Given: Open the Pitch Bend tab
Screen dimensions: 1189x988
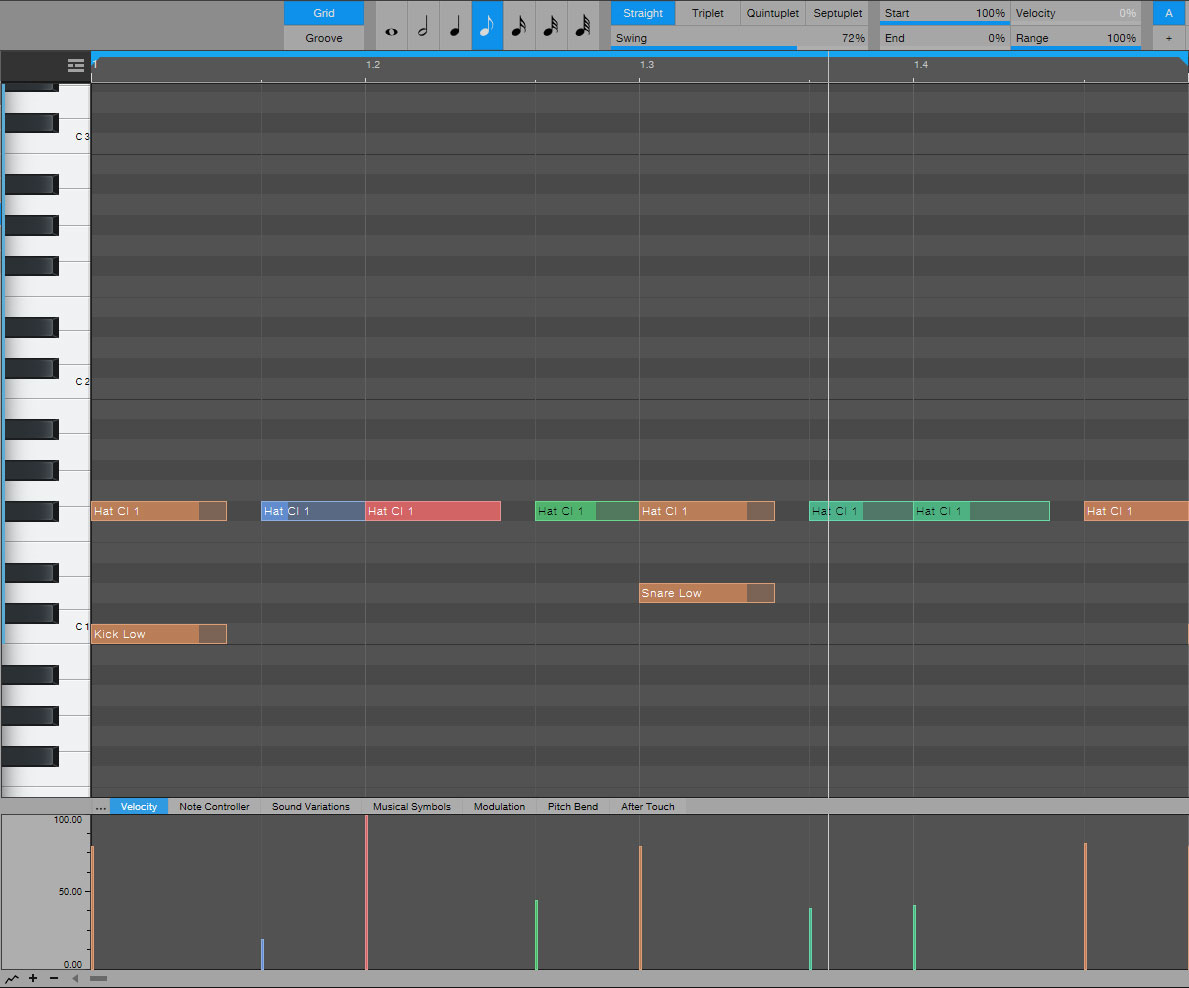Looking at the screenshot, I should (573, 807).
